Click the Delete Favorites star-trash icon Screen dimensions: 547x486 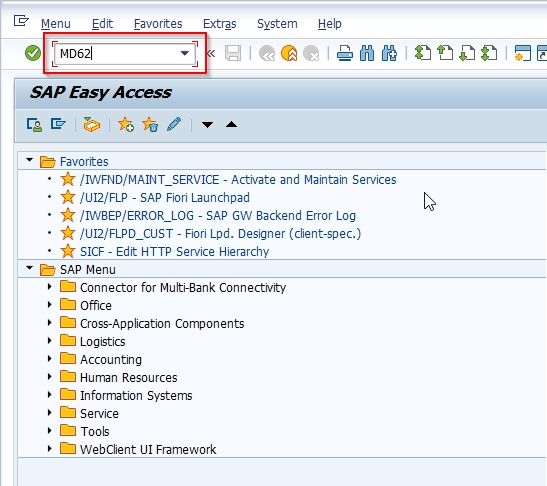click(150, 125)
